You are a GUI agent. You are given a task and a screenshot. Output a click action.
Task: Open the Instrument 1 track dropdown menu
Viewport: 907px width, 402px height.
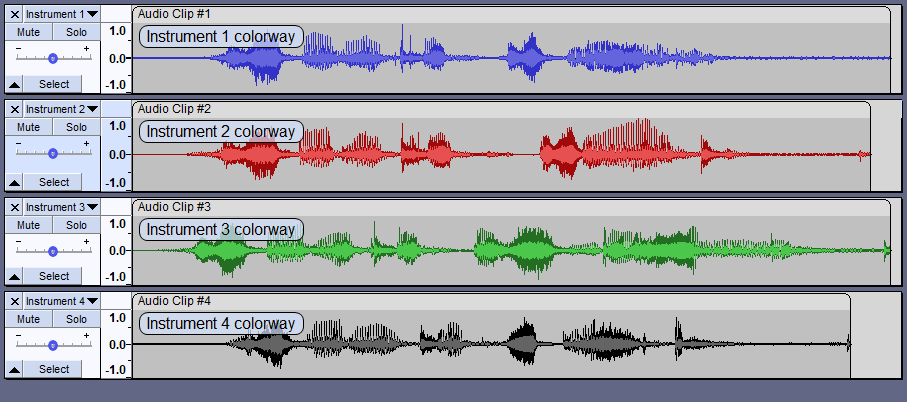pos(62,14)
